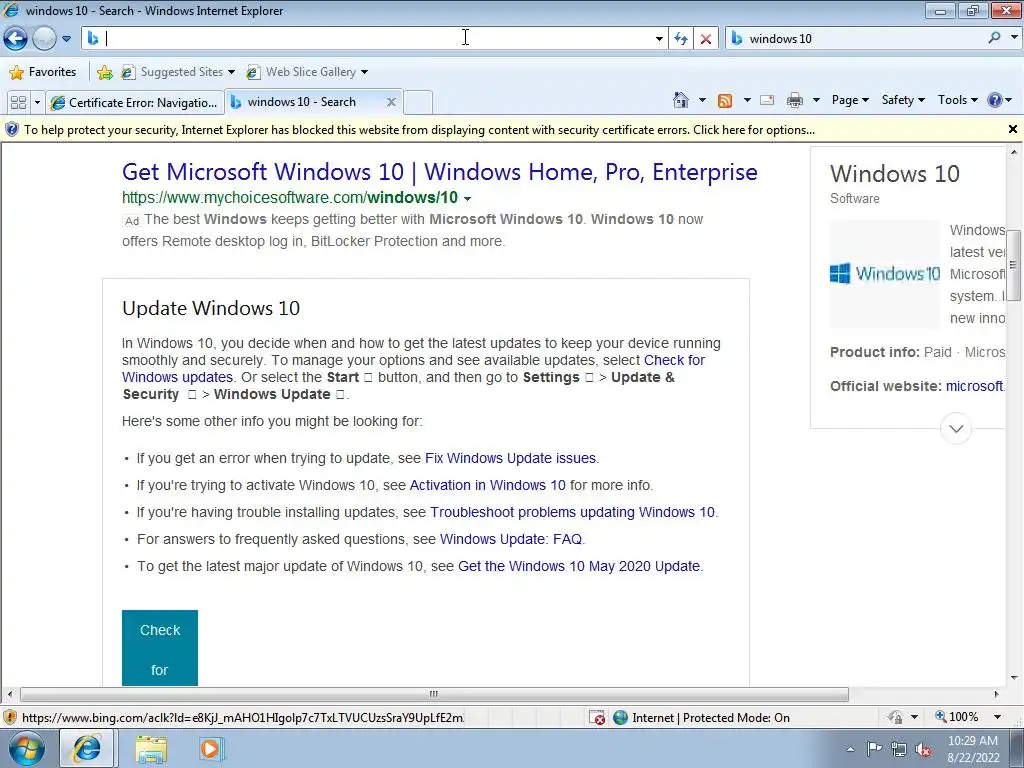Open 'Get Microsoft Windows 10' ad headline link
This screenshot has width=1024, height=768.
point(440,172)
